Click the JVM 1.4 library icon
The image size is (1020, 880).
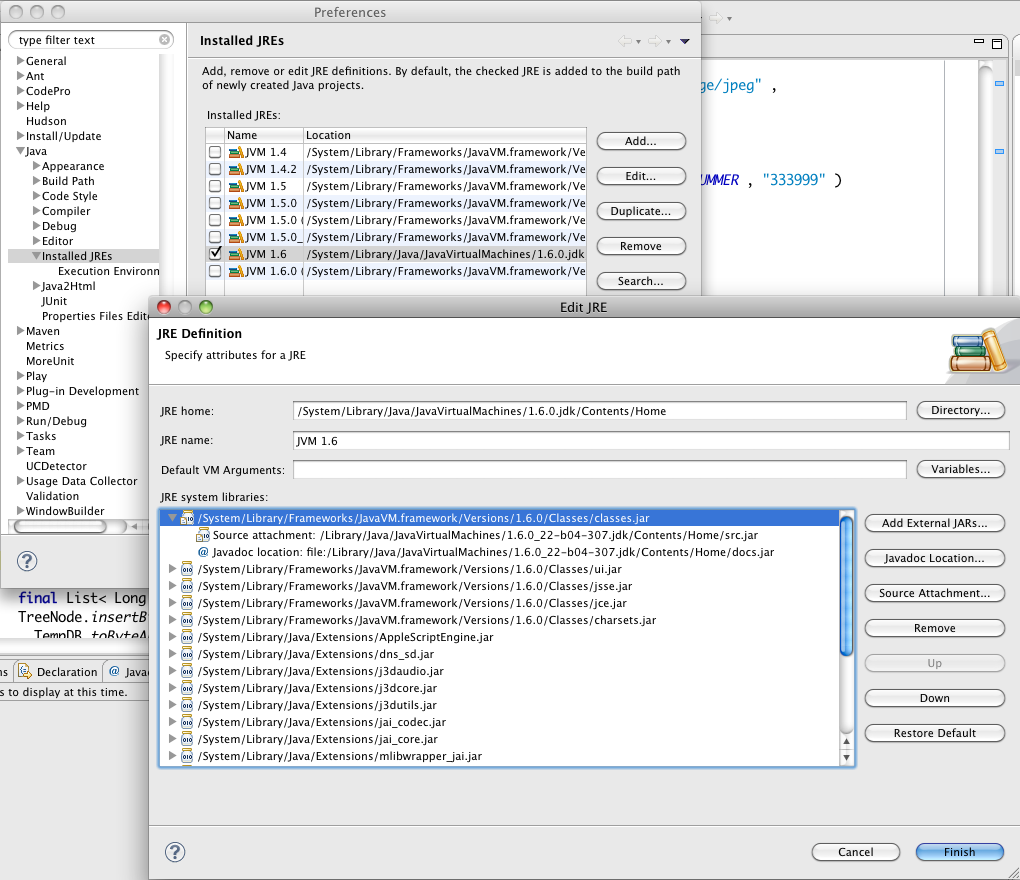pos(236,152)
